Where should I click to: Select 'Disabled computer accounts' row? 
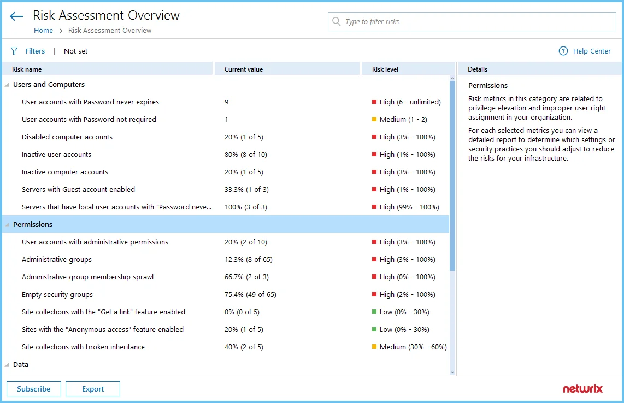pyautogui.click(x=226, y=137)
